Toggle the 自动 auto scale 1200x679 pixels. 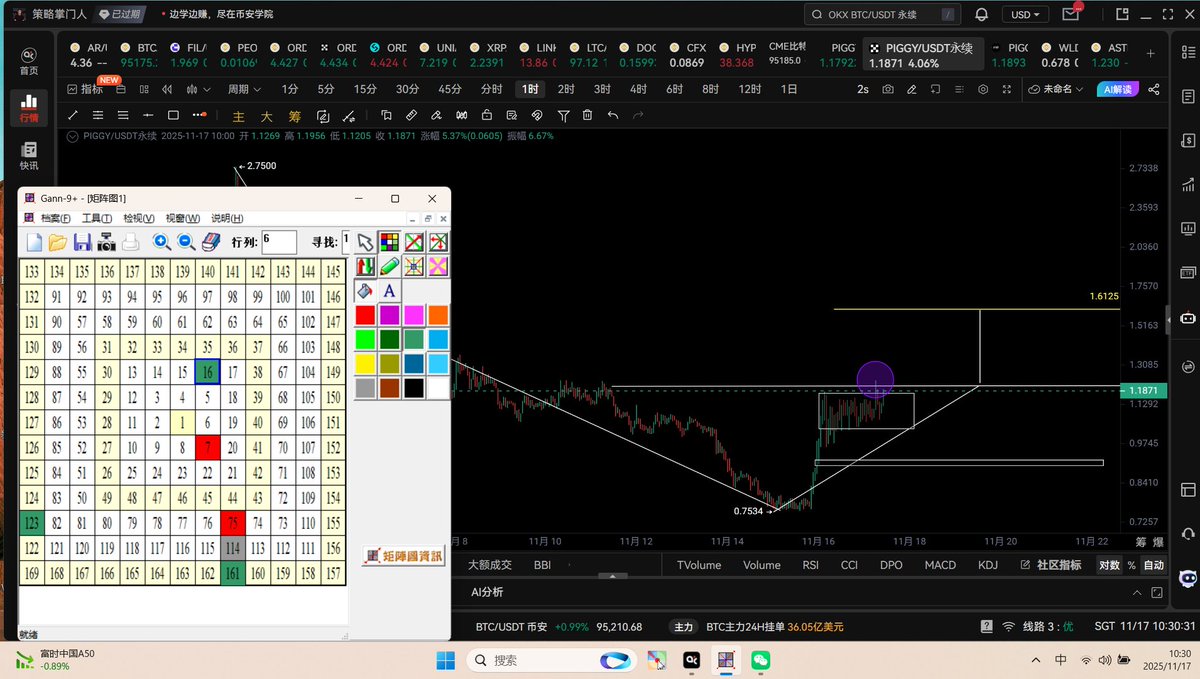1154,565
